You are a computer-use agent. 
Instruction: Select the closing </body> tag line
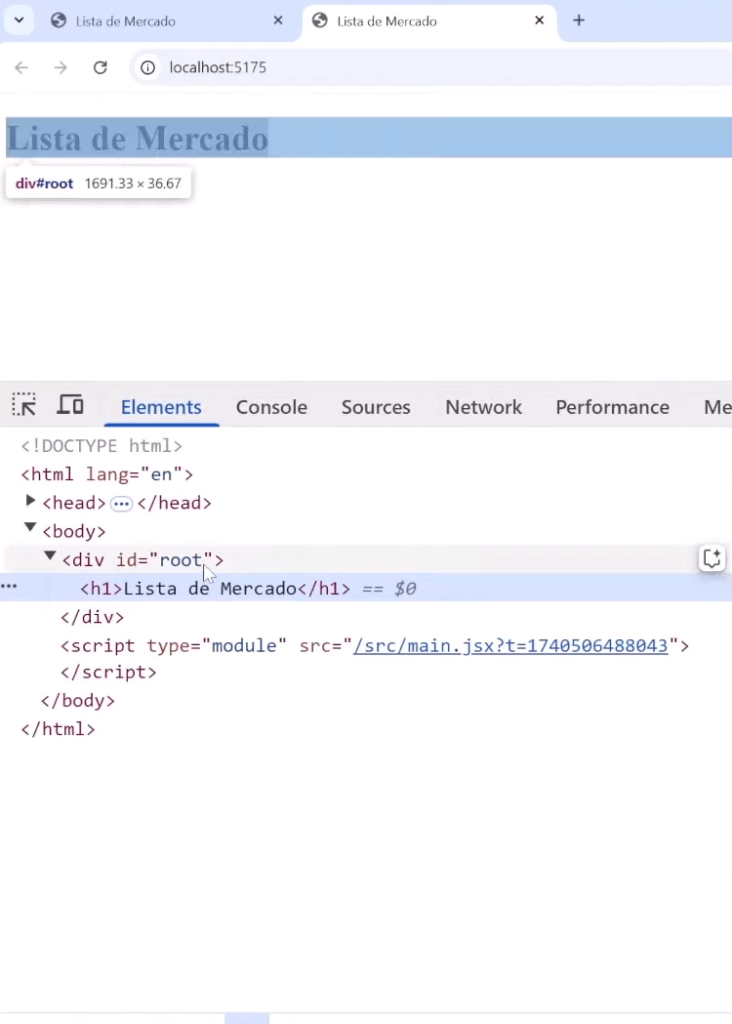pos(78,701)
